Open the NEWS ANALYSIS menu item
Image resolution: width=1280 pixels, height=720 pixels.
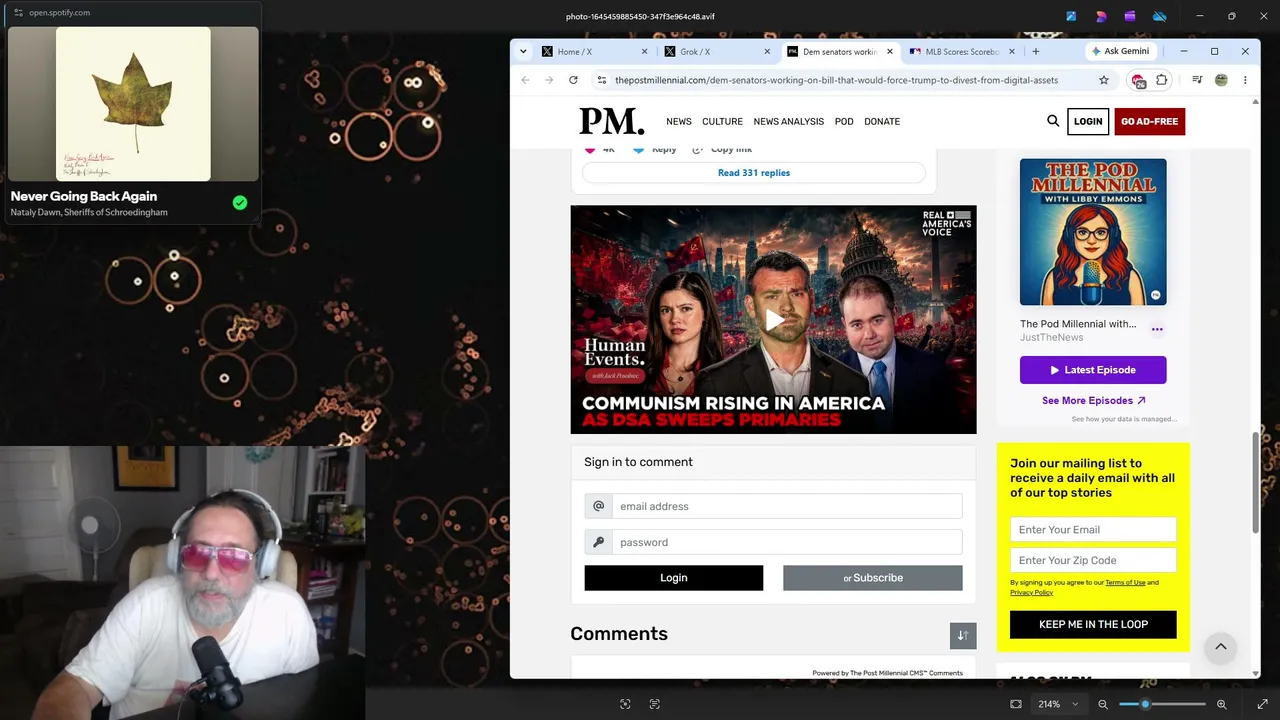point(789,121)
